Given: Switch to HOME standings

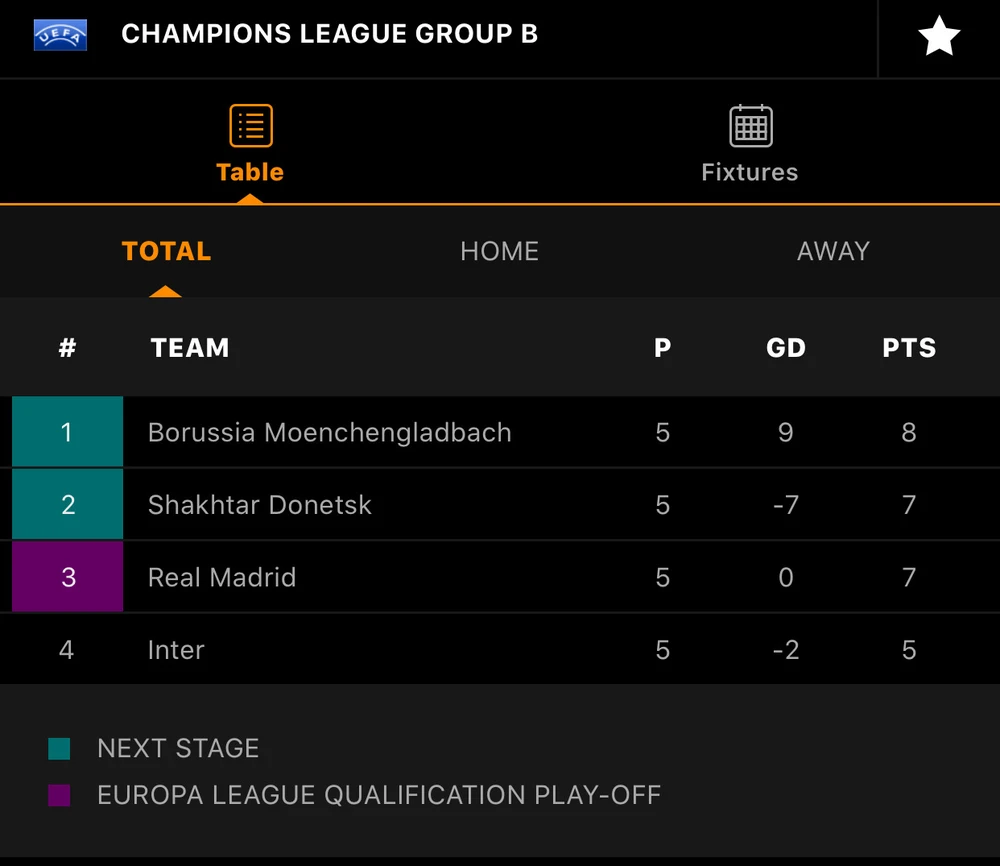Looking at the screenshot, I should [x=499, y=251].
